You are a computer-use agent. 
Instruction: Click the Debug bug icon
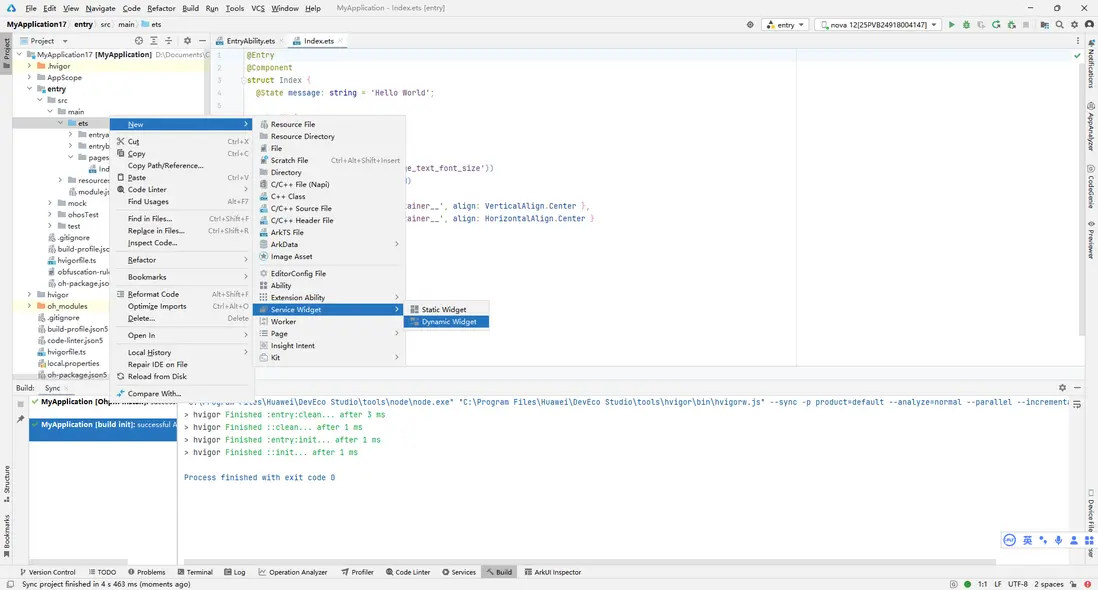[x=966, y=24]
